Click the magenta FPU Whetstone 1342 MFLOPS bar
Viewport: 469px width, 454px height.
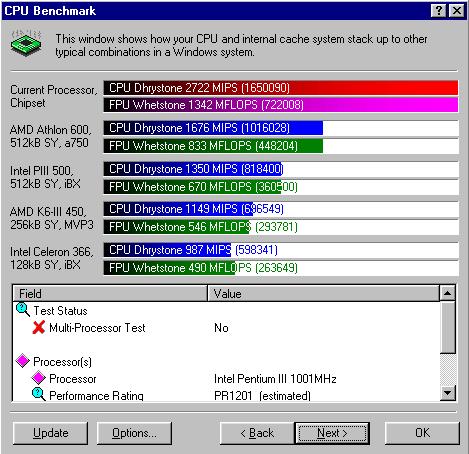point(281,105)
